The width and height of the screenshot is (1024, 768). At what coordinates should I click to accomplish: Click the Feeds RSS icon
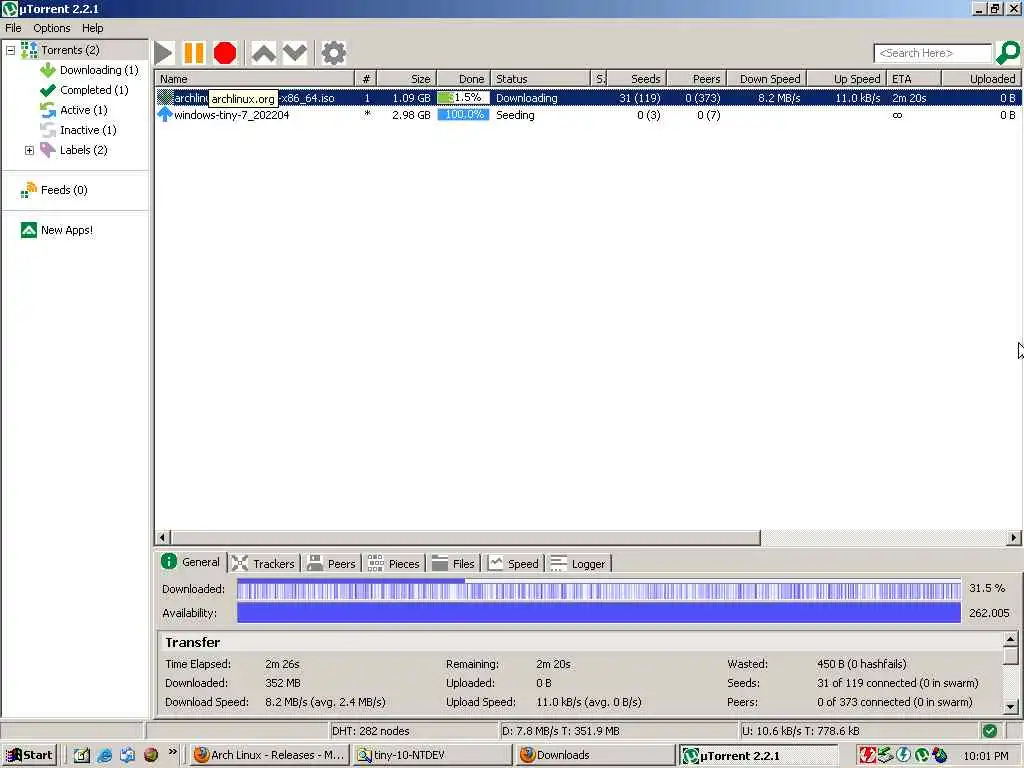29,190
